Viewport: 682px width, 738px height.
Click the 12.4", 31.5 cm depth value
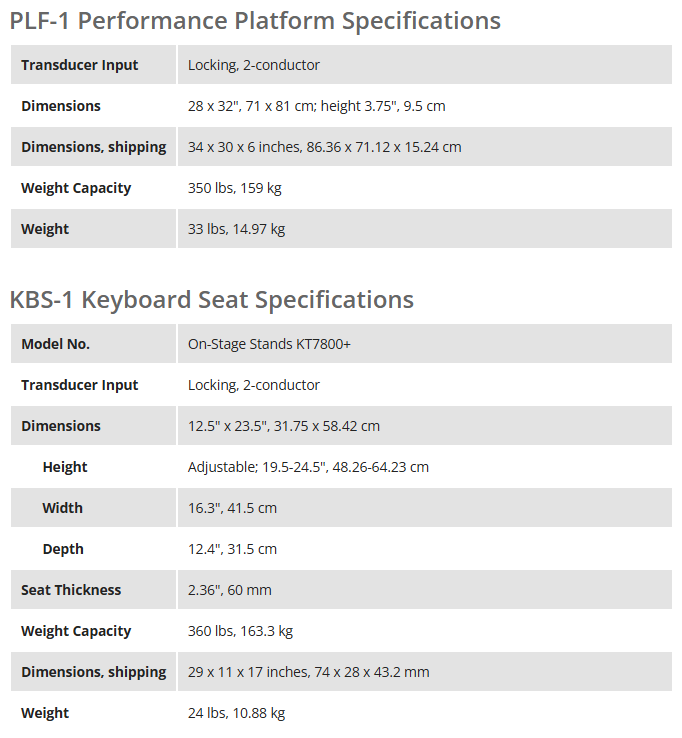tap(232, 549)
